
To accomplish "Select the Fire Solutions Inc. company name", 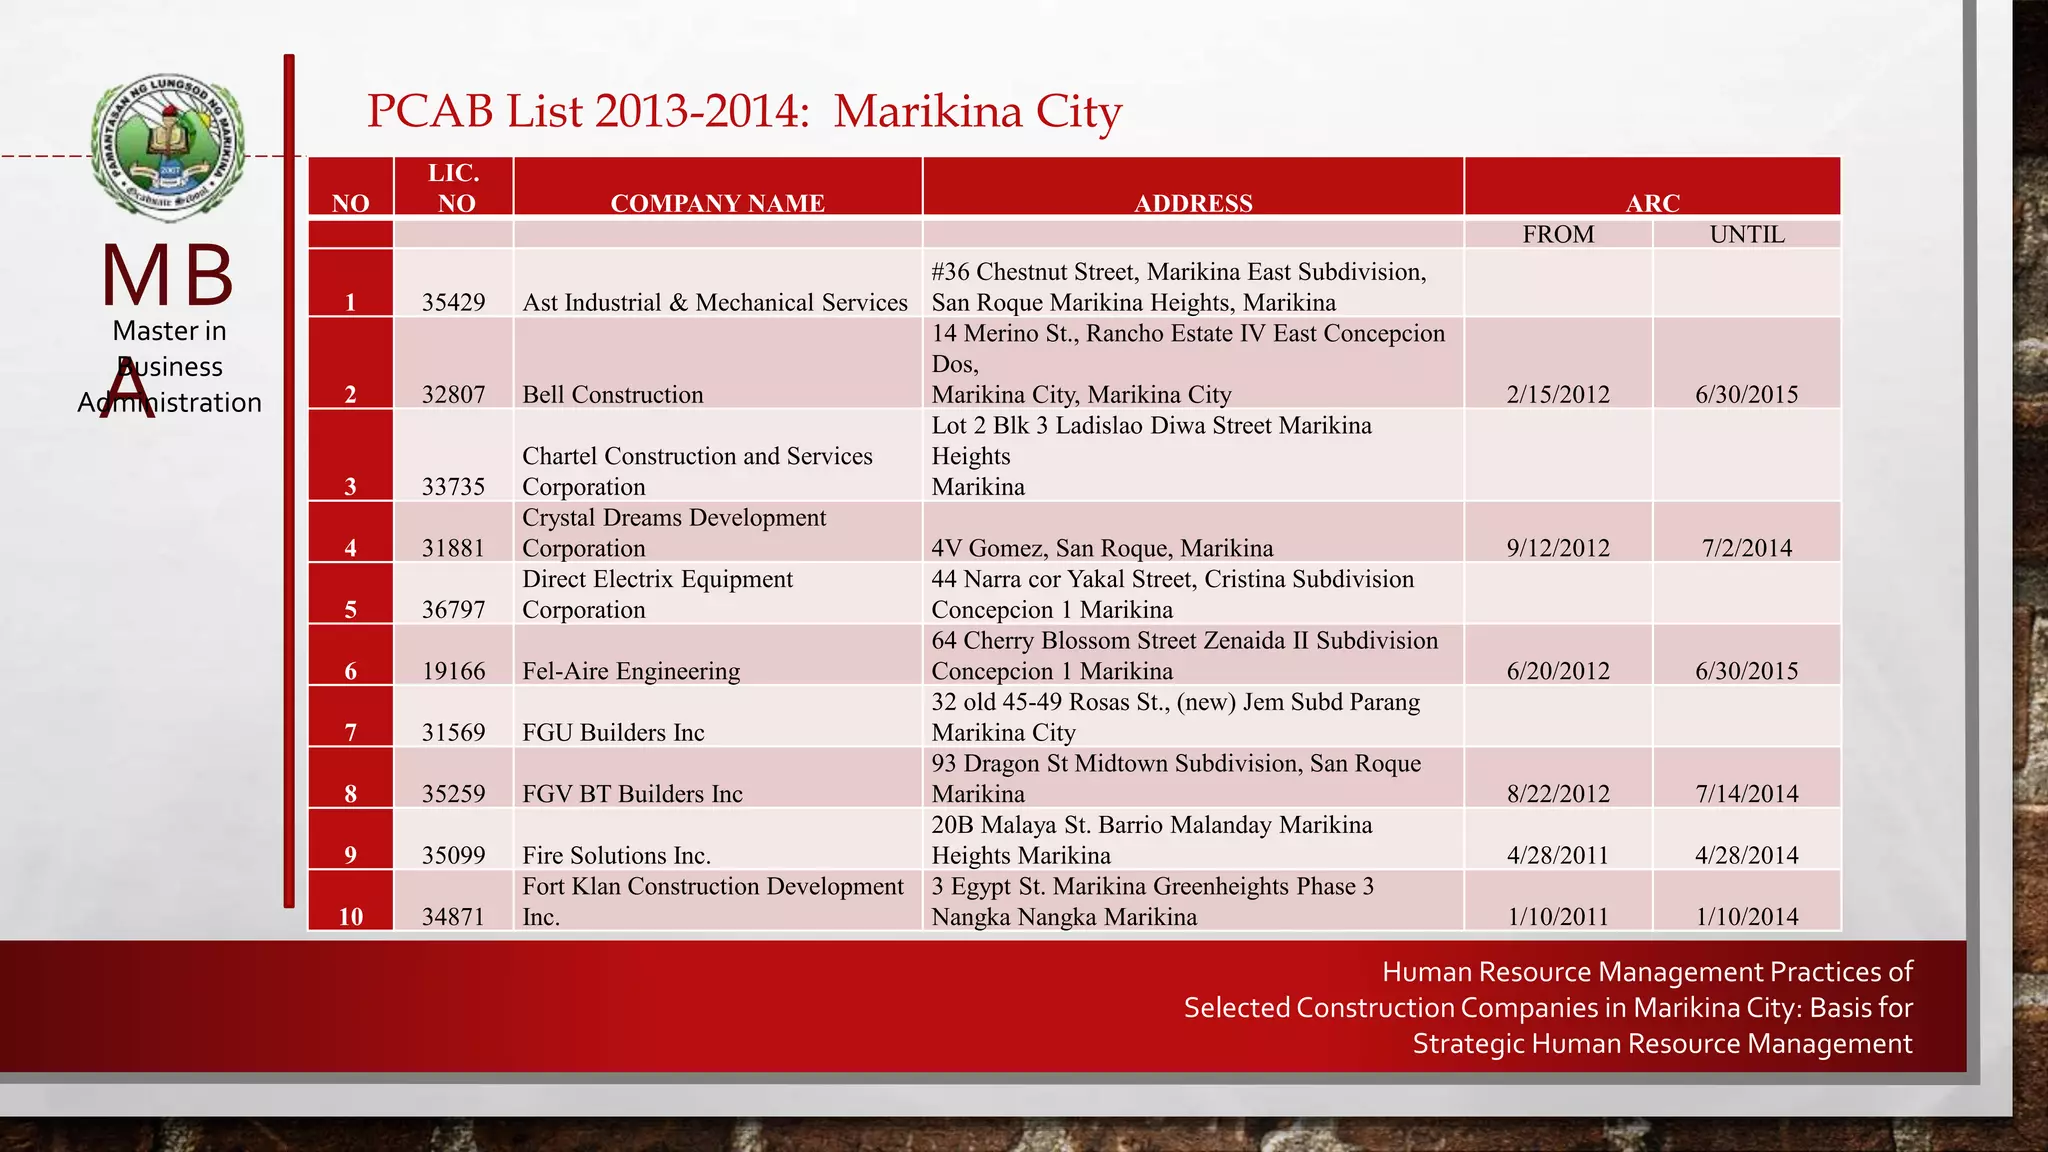I will tap(616, 855).
